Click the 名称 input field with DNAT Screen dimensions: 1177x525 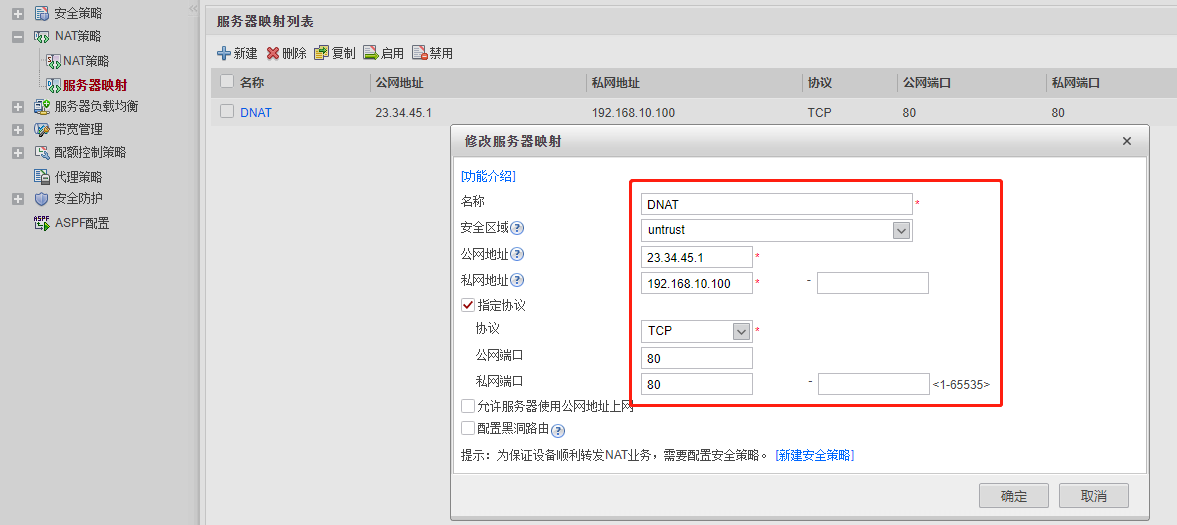(777, 204)
